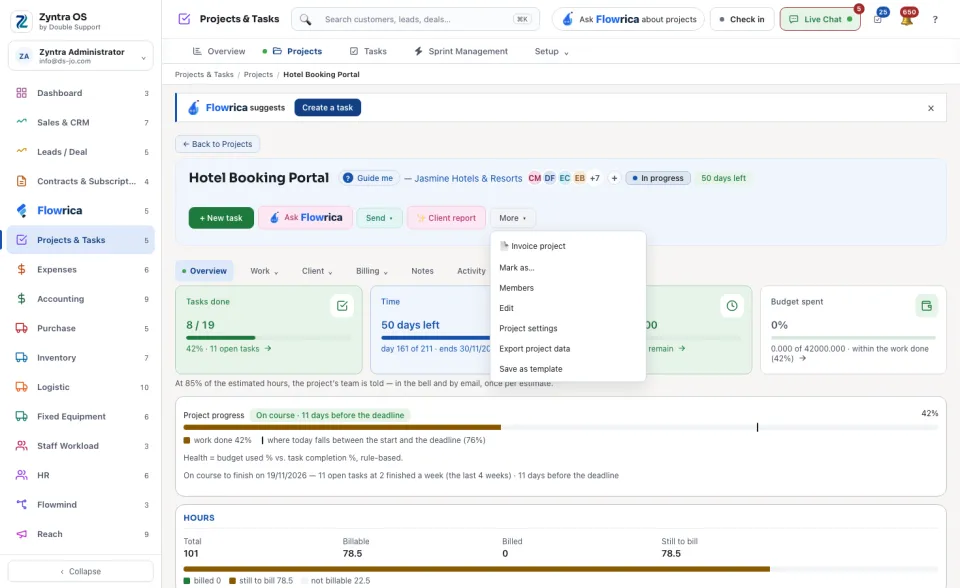Open Flowrica in the sidebar
Viewport: 960px width, 588px height.
(81, 211)
